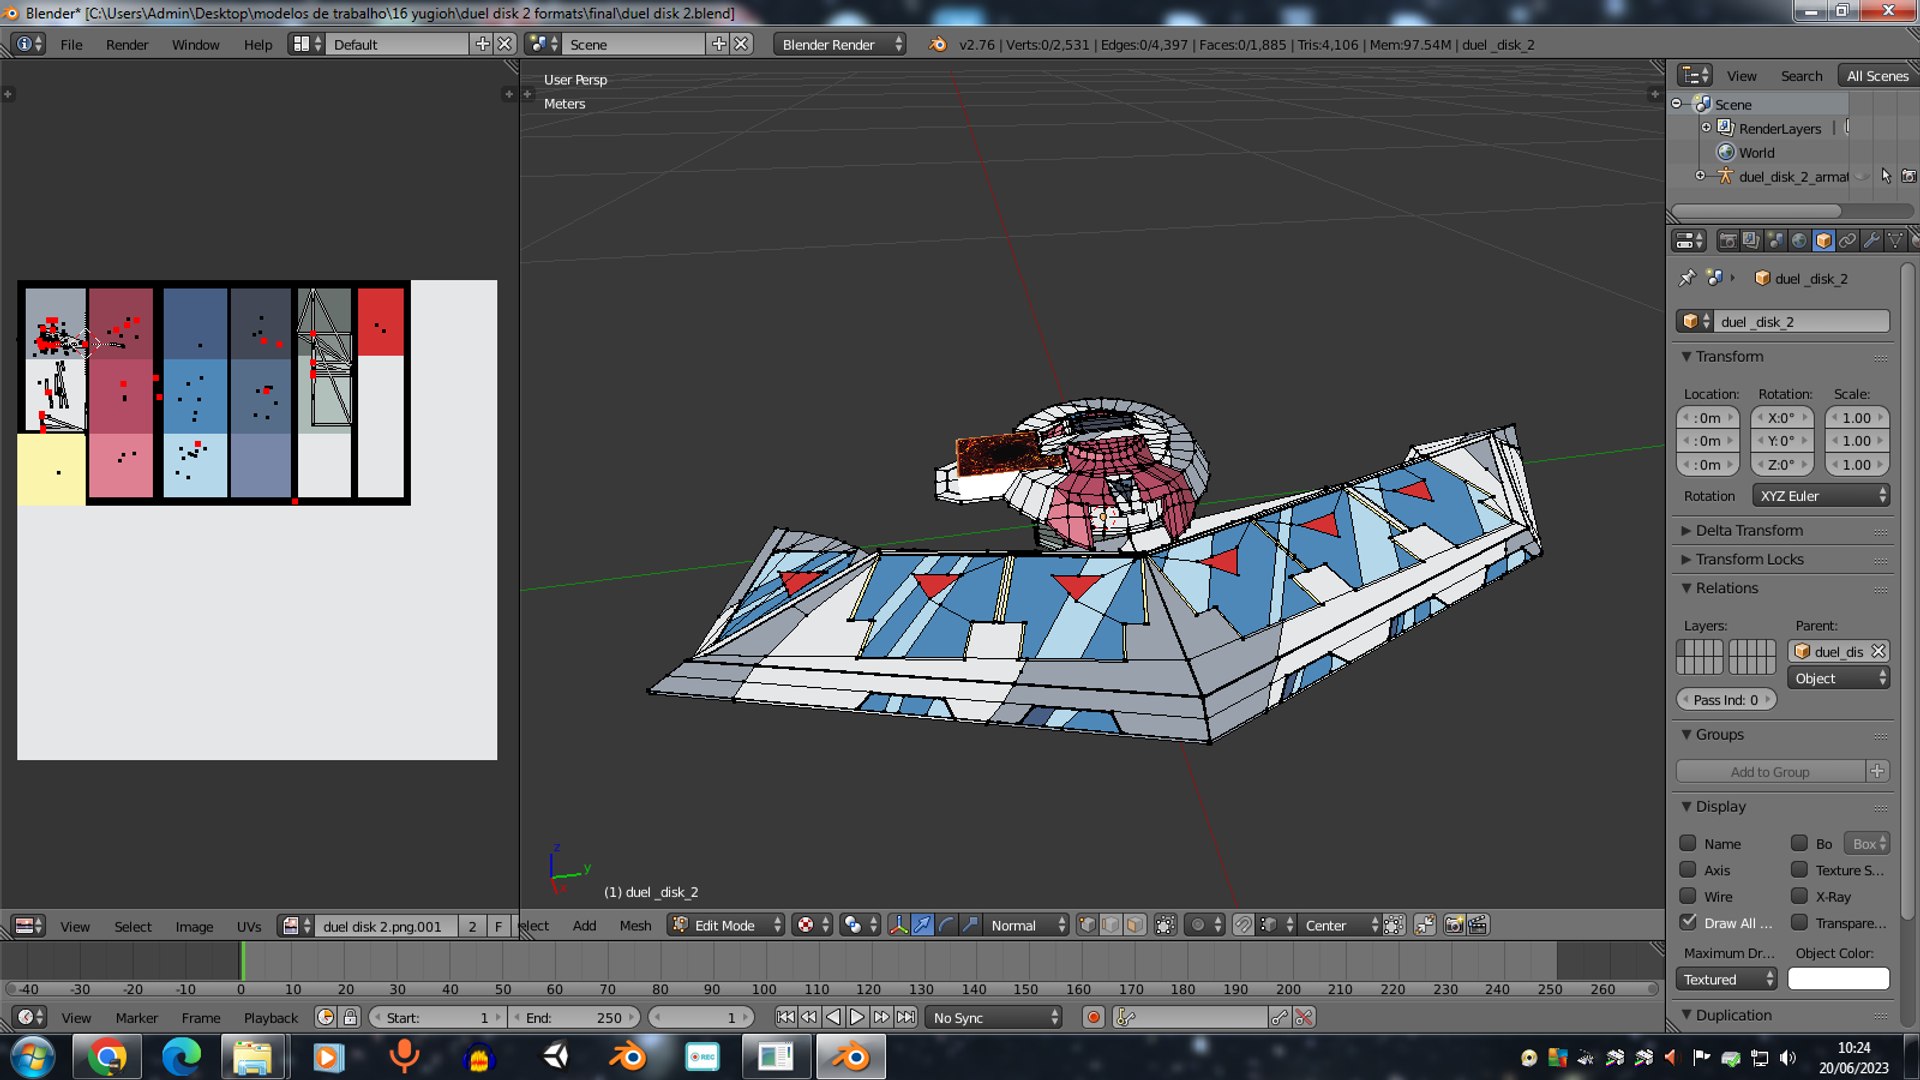Expand RenderLayers in the outliner

coord(1706,127)
